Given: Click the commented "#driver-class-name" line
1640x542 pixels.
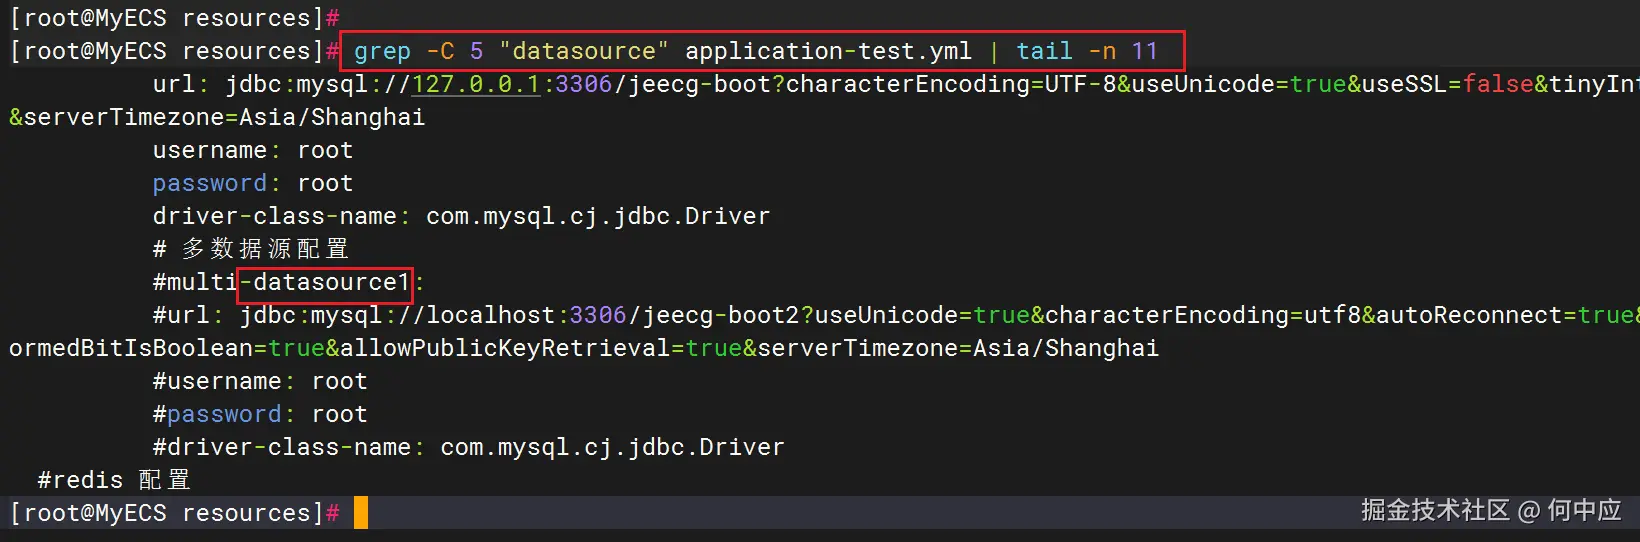Looking at the screenshot, I should pos(468,447).
